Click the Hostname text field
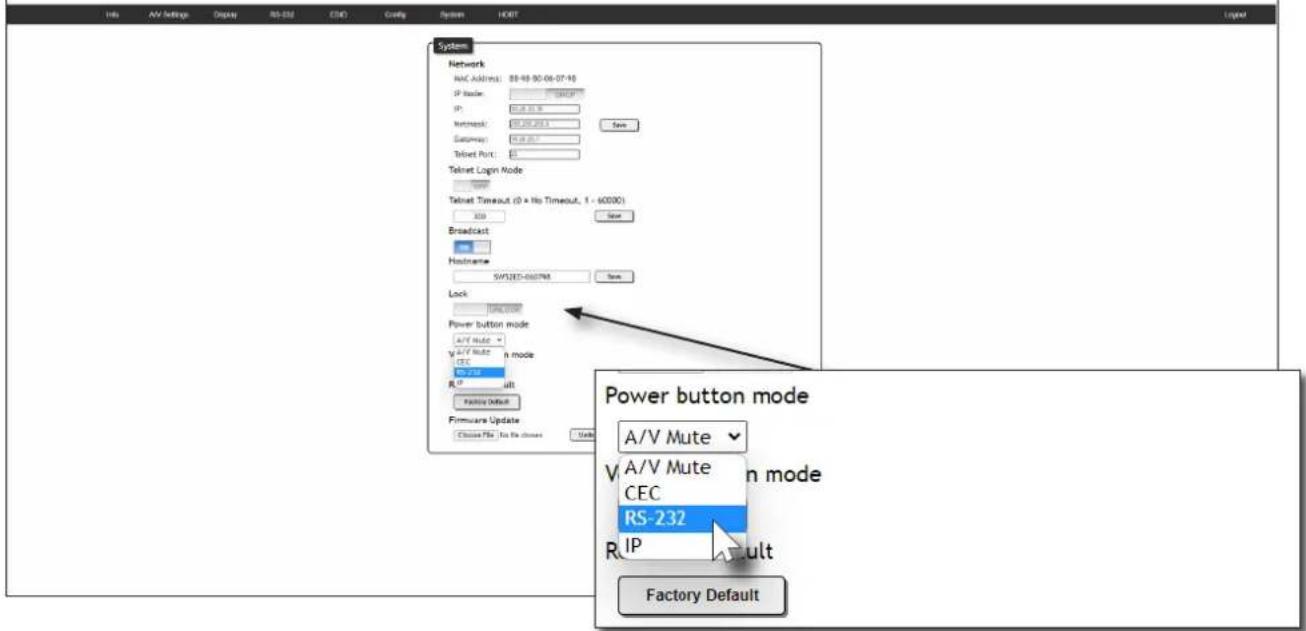Image resolution: width=1306 pixels, height=631 pixels. point(521,277)
